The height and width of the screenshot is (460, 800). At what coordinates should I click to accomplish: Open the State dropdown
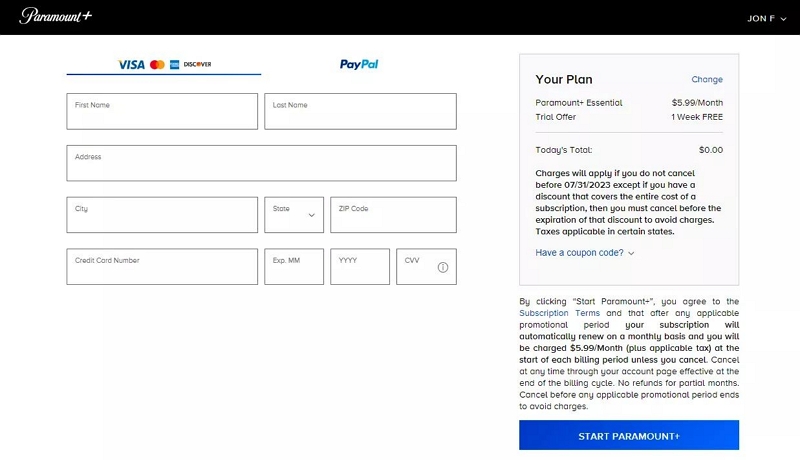coord(294,215)
